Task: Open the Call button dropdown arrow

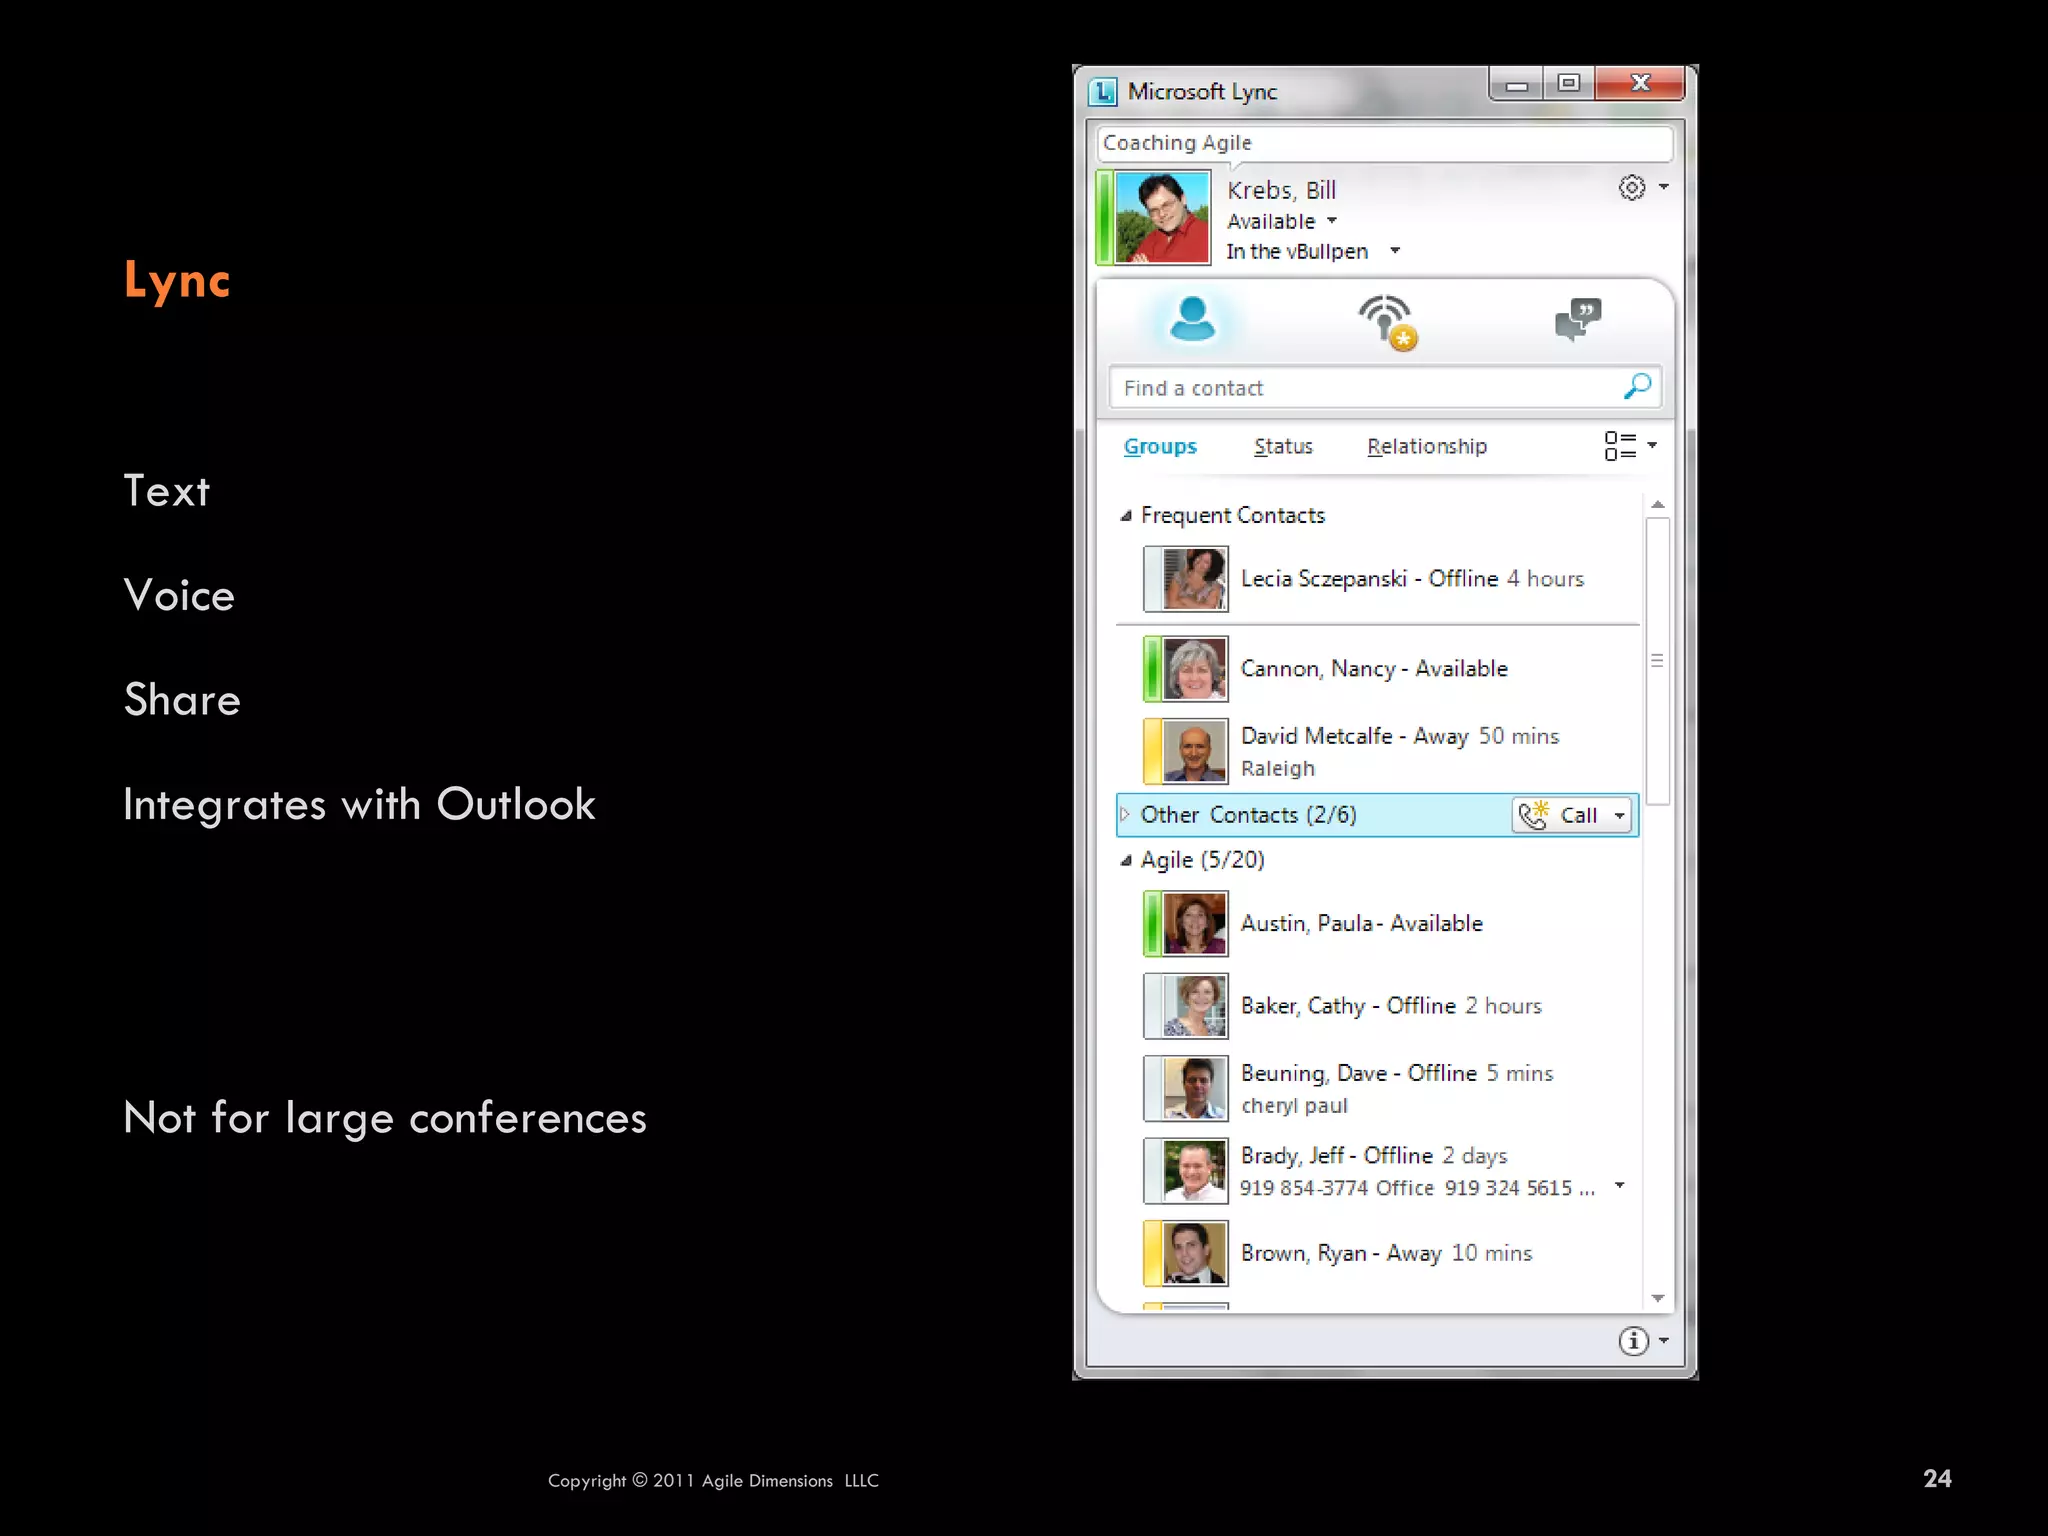Action: coord(1619,816)
